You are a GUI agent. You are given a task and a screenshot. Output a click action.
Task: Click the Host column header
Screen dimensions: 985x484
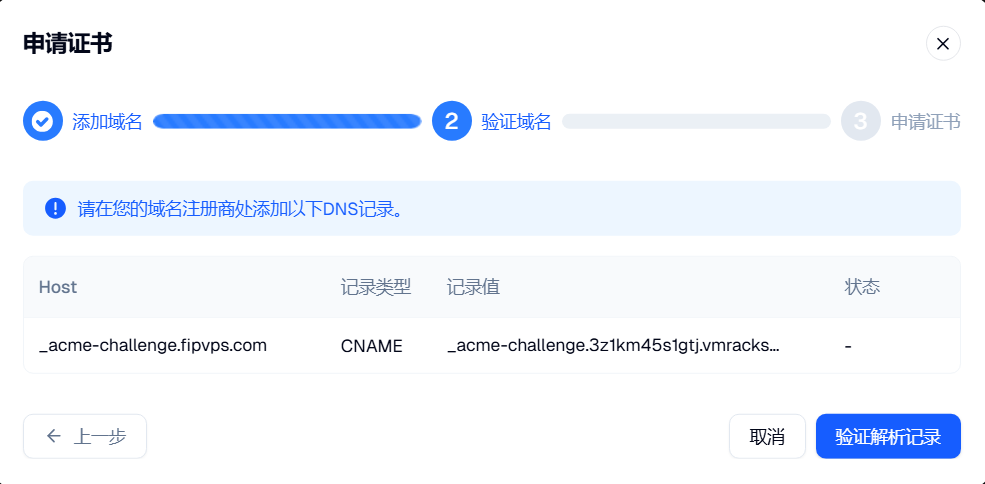click(58, 287)
